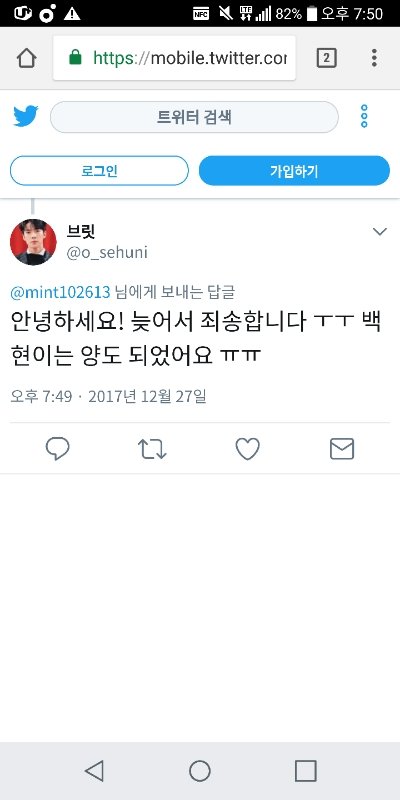Image resolution: width=400 pixels, height=800 pixels.
Task: Open the @o_sehuni profile handle
Action: tap(107, 253)
